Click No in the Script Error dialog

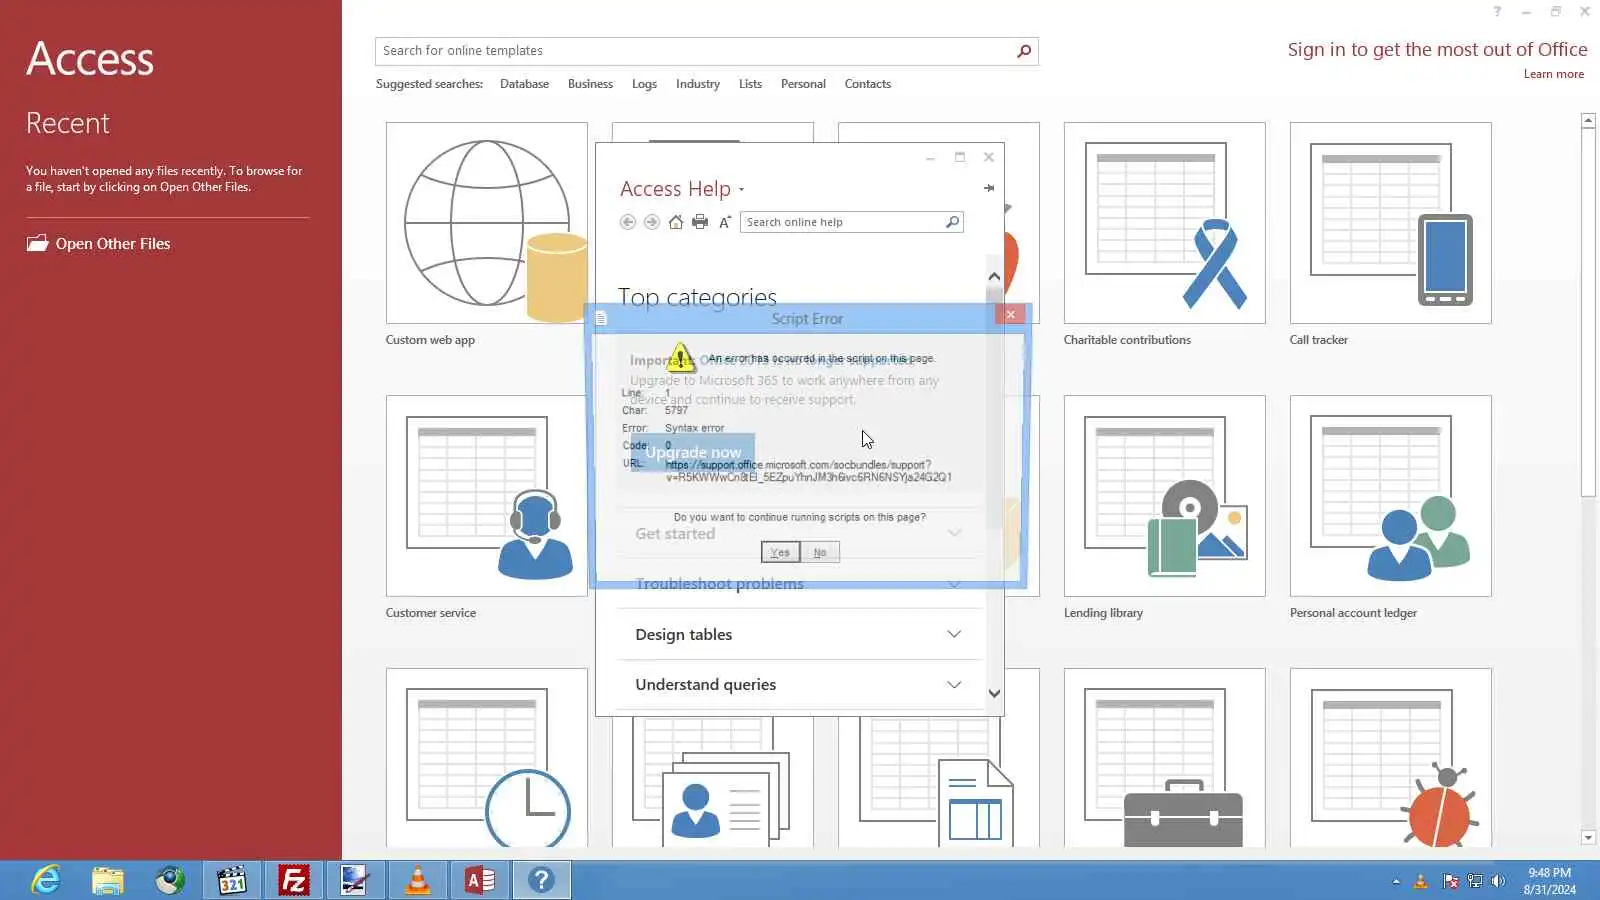pos(820,552)
